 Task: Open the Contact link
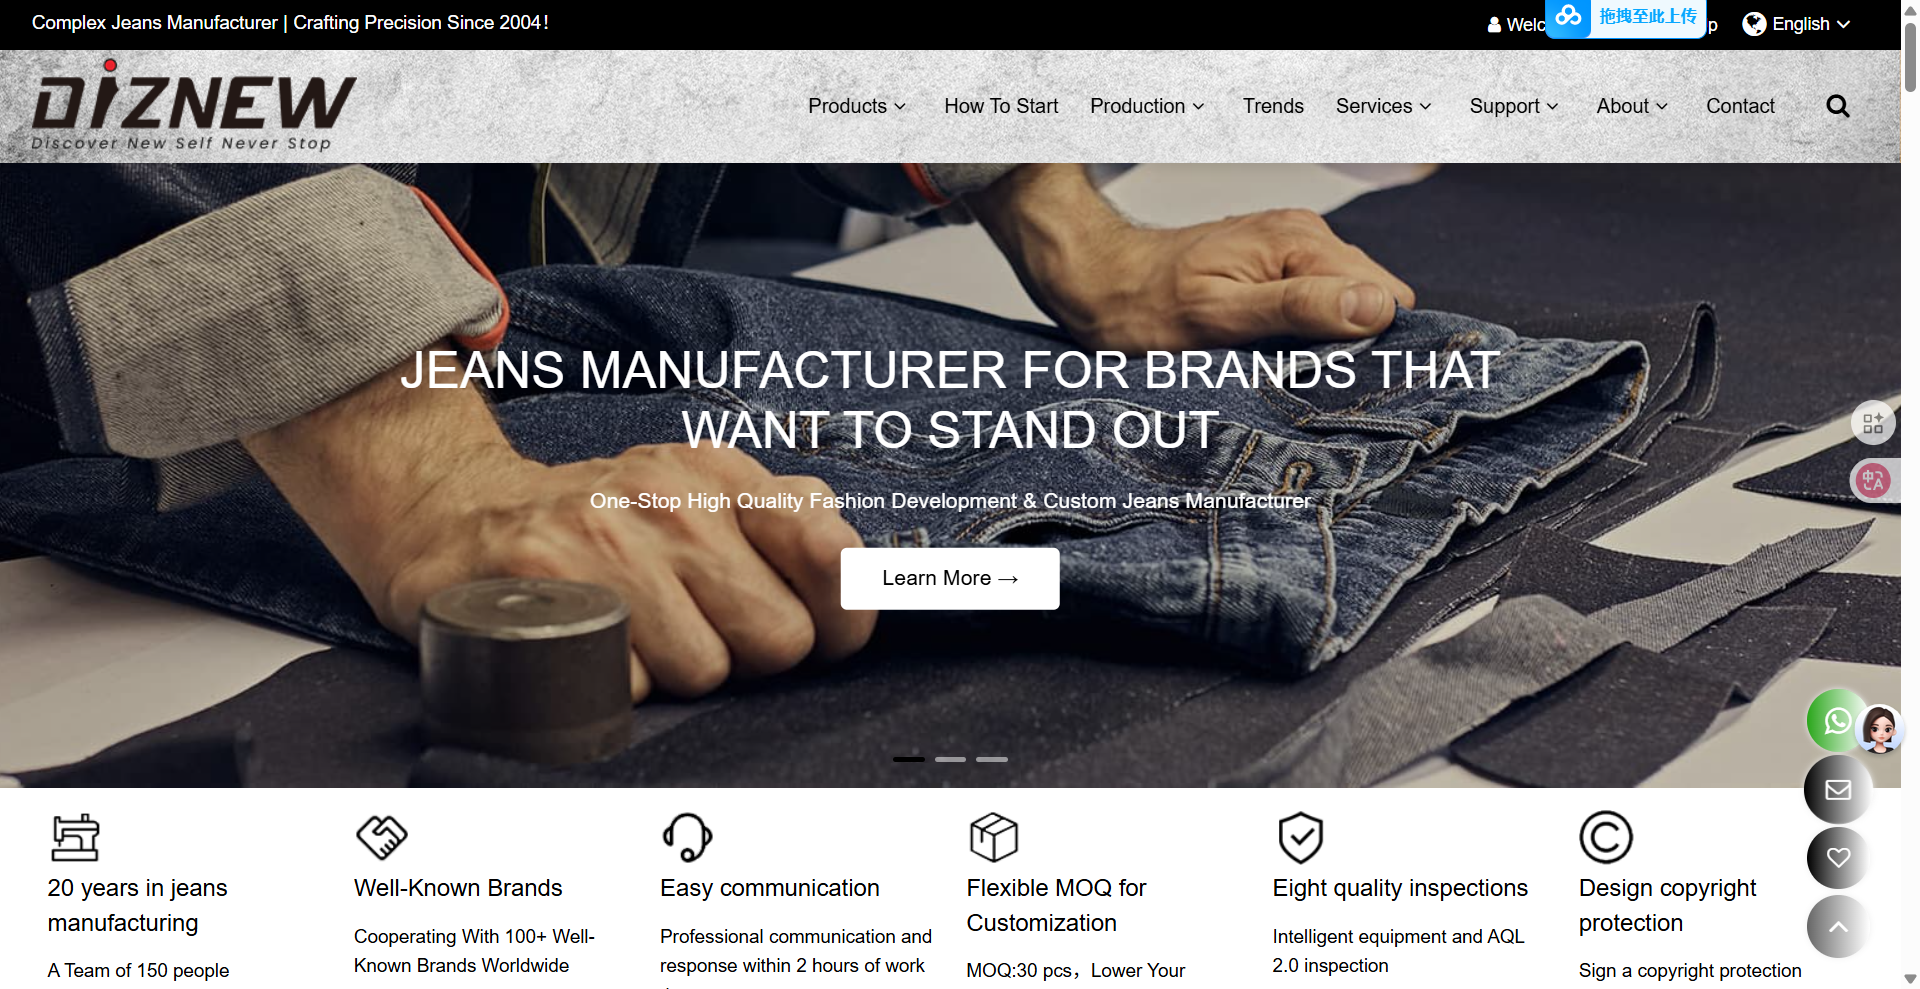[1740, 106]
